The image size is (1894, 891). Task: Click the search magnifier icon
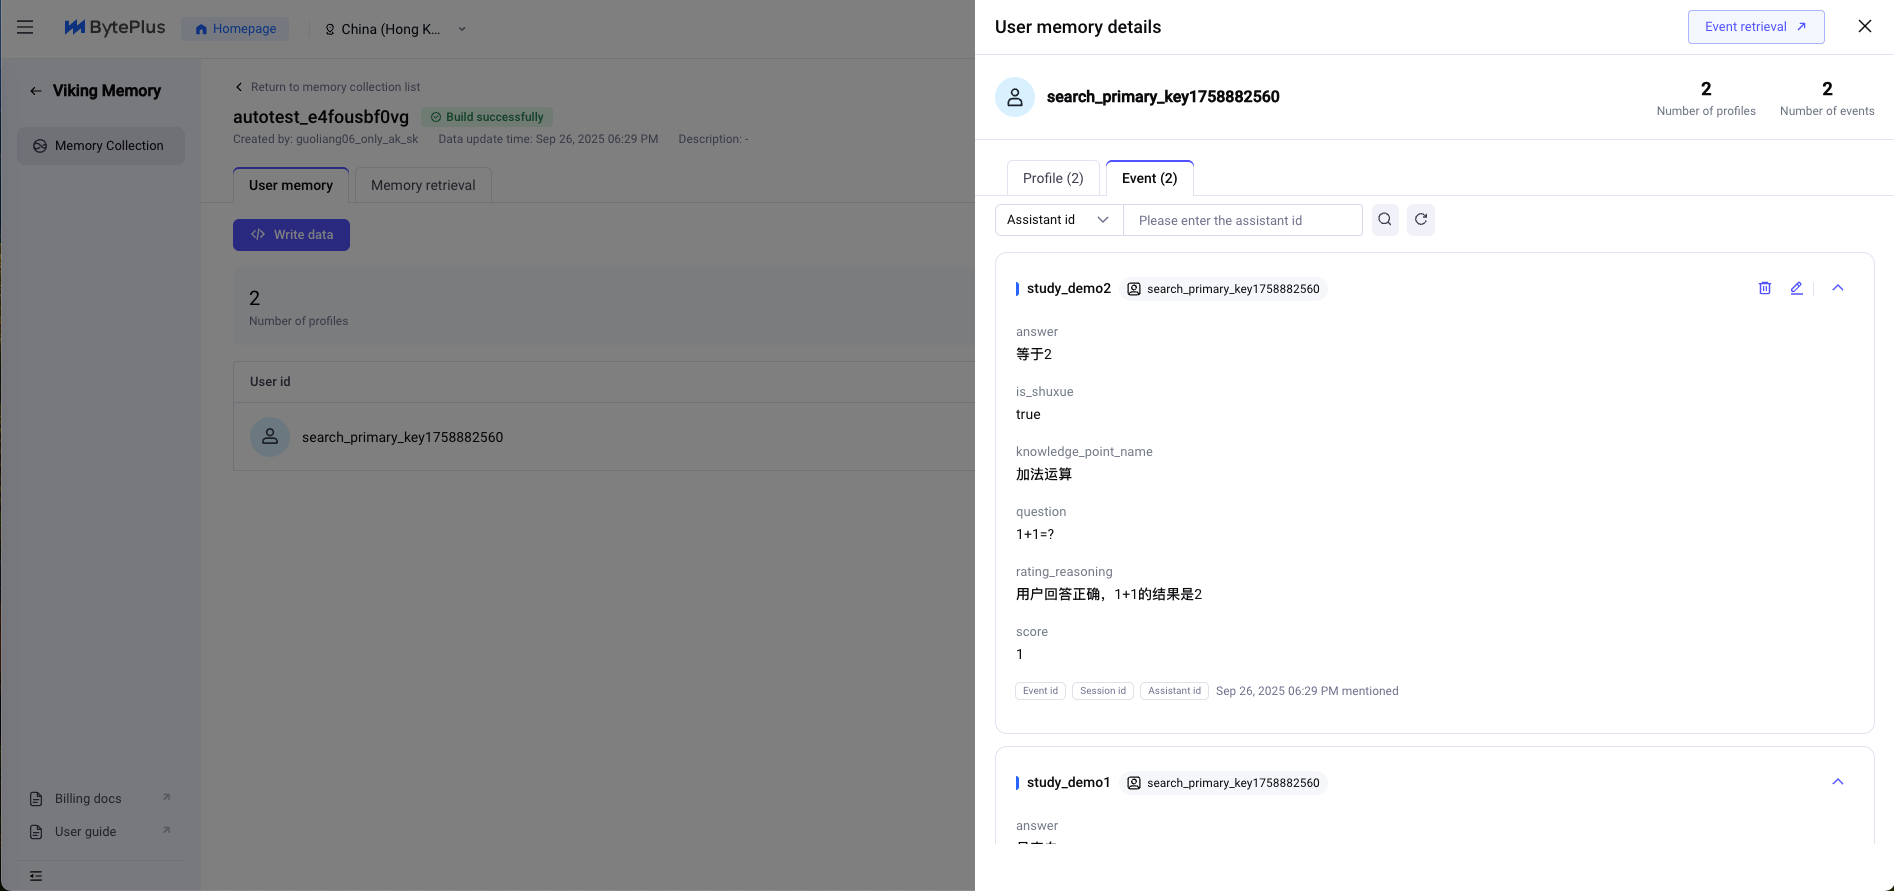tap(1385, 220)
